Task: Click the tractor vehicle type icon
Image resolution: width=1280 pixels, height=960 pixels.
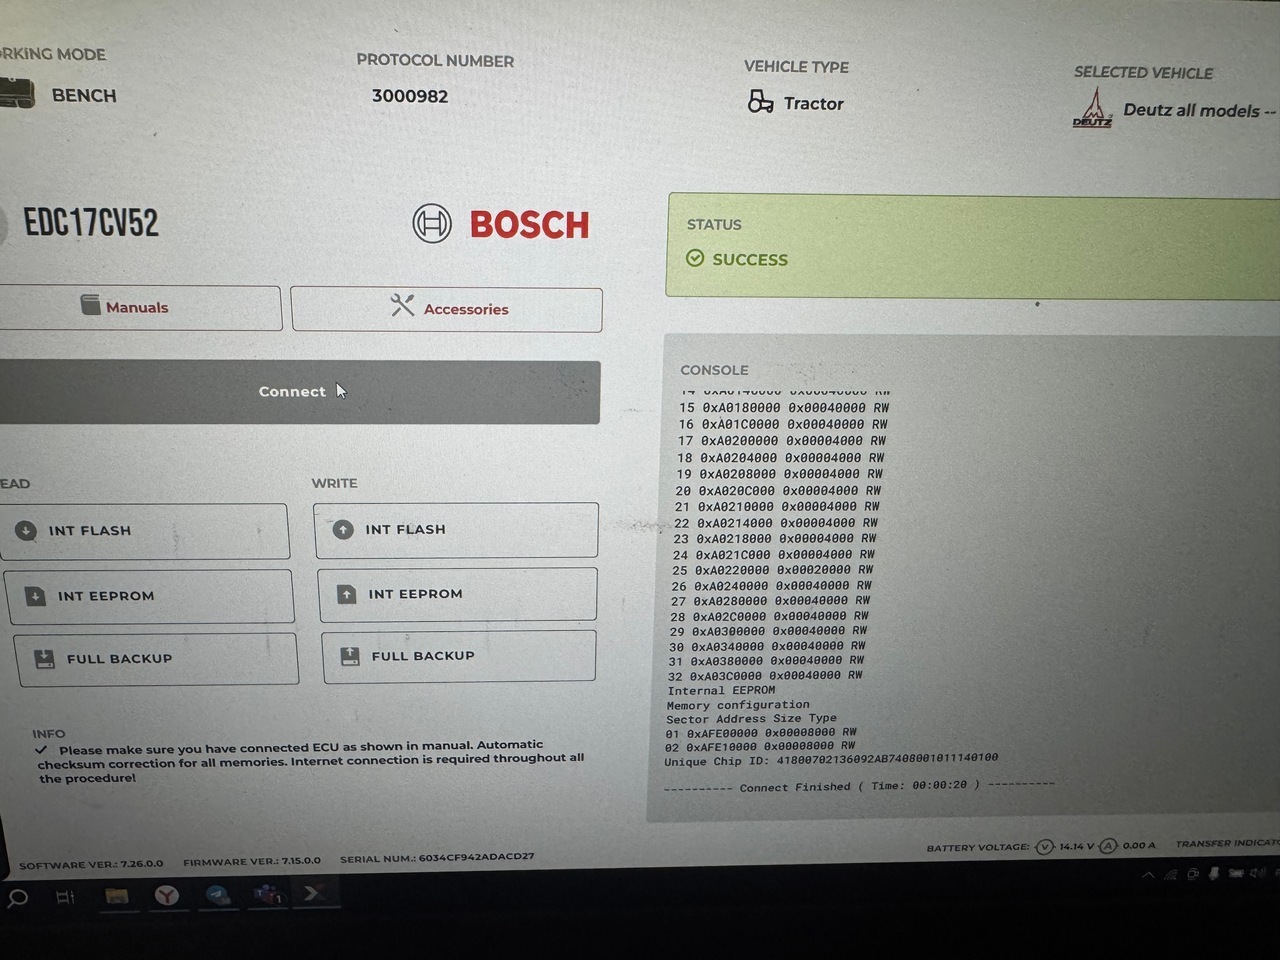Action: (760, 102)
